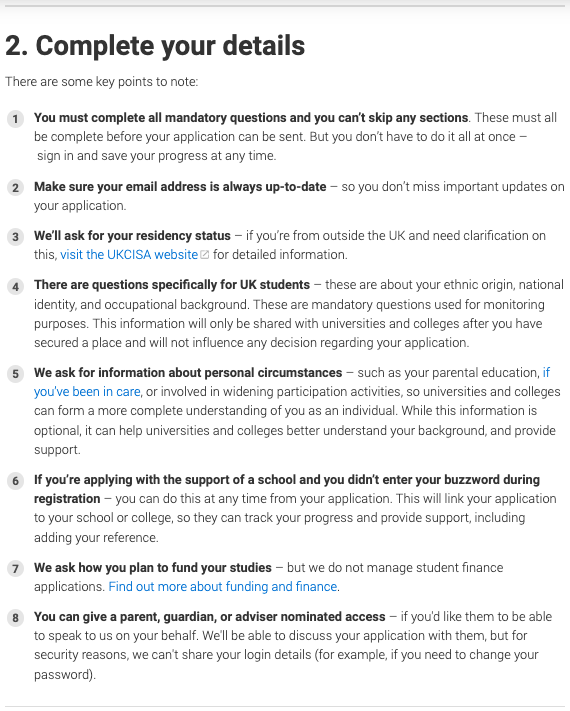This screenshot has height=711, width=570.
Task: Click the number 5 circle badge
Action: coord(15,374)
